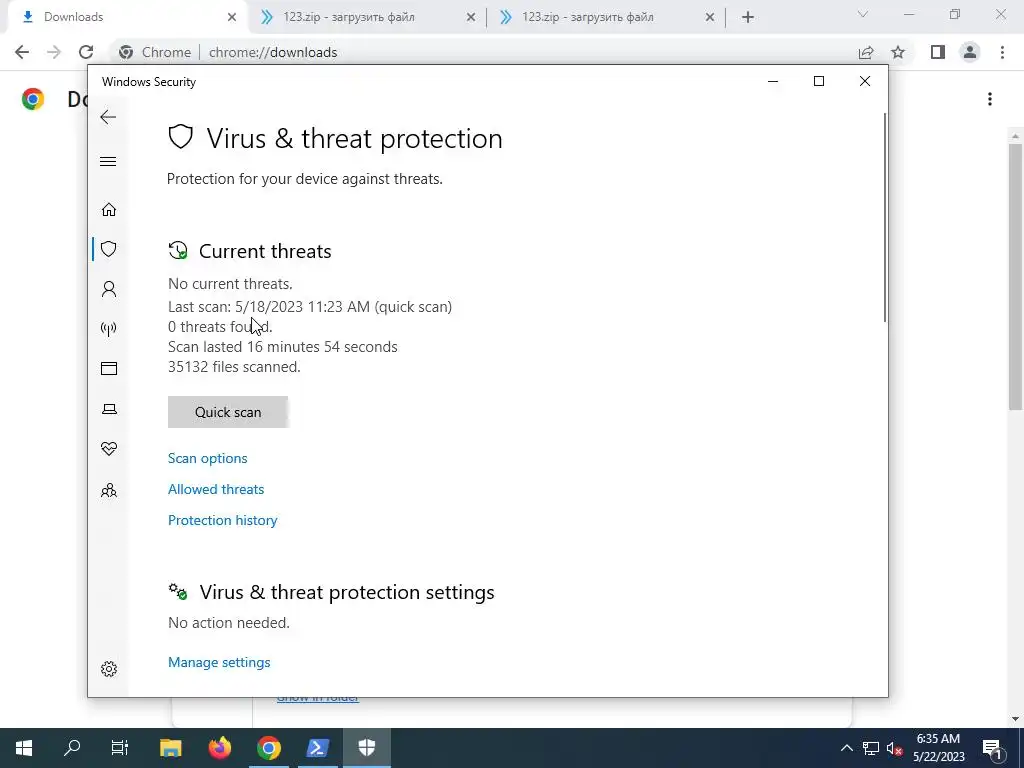Viewport: 1024px width, 768px height.
Task: Open network icon in system tray
Action: click(x=871, y=748)
